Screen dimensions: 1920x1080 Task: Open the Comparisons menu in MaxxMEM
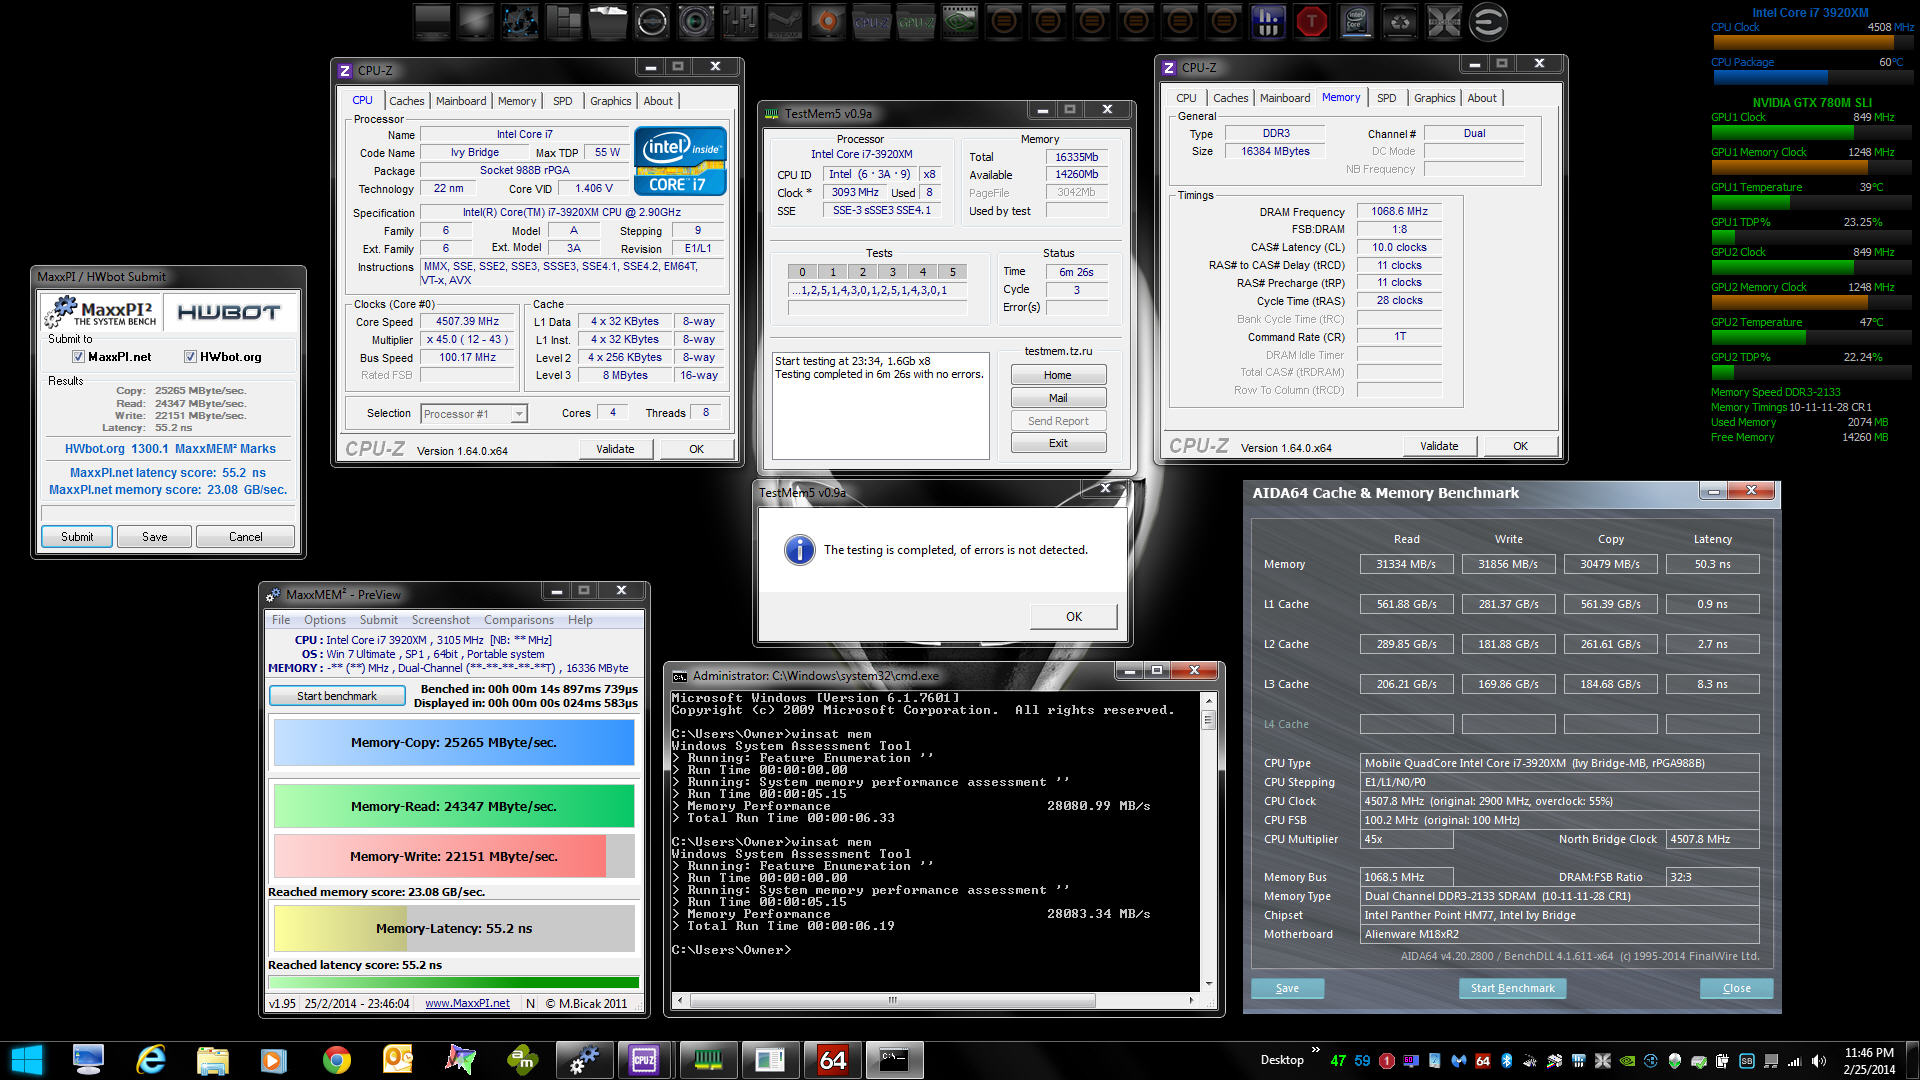(x=518, y=620)
